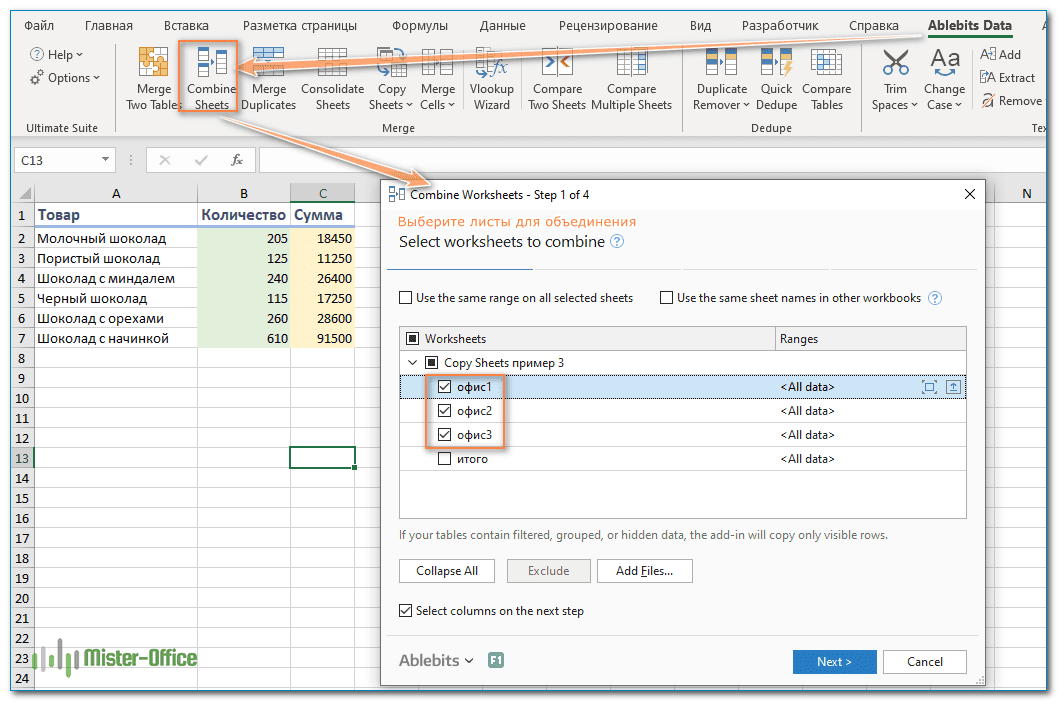Open the Данные ribbon tab
1058x702 pixels.
click(502, 25)
